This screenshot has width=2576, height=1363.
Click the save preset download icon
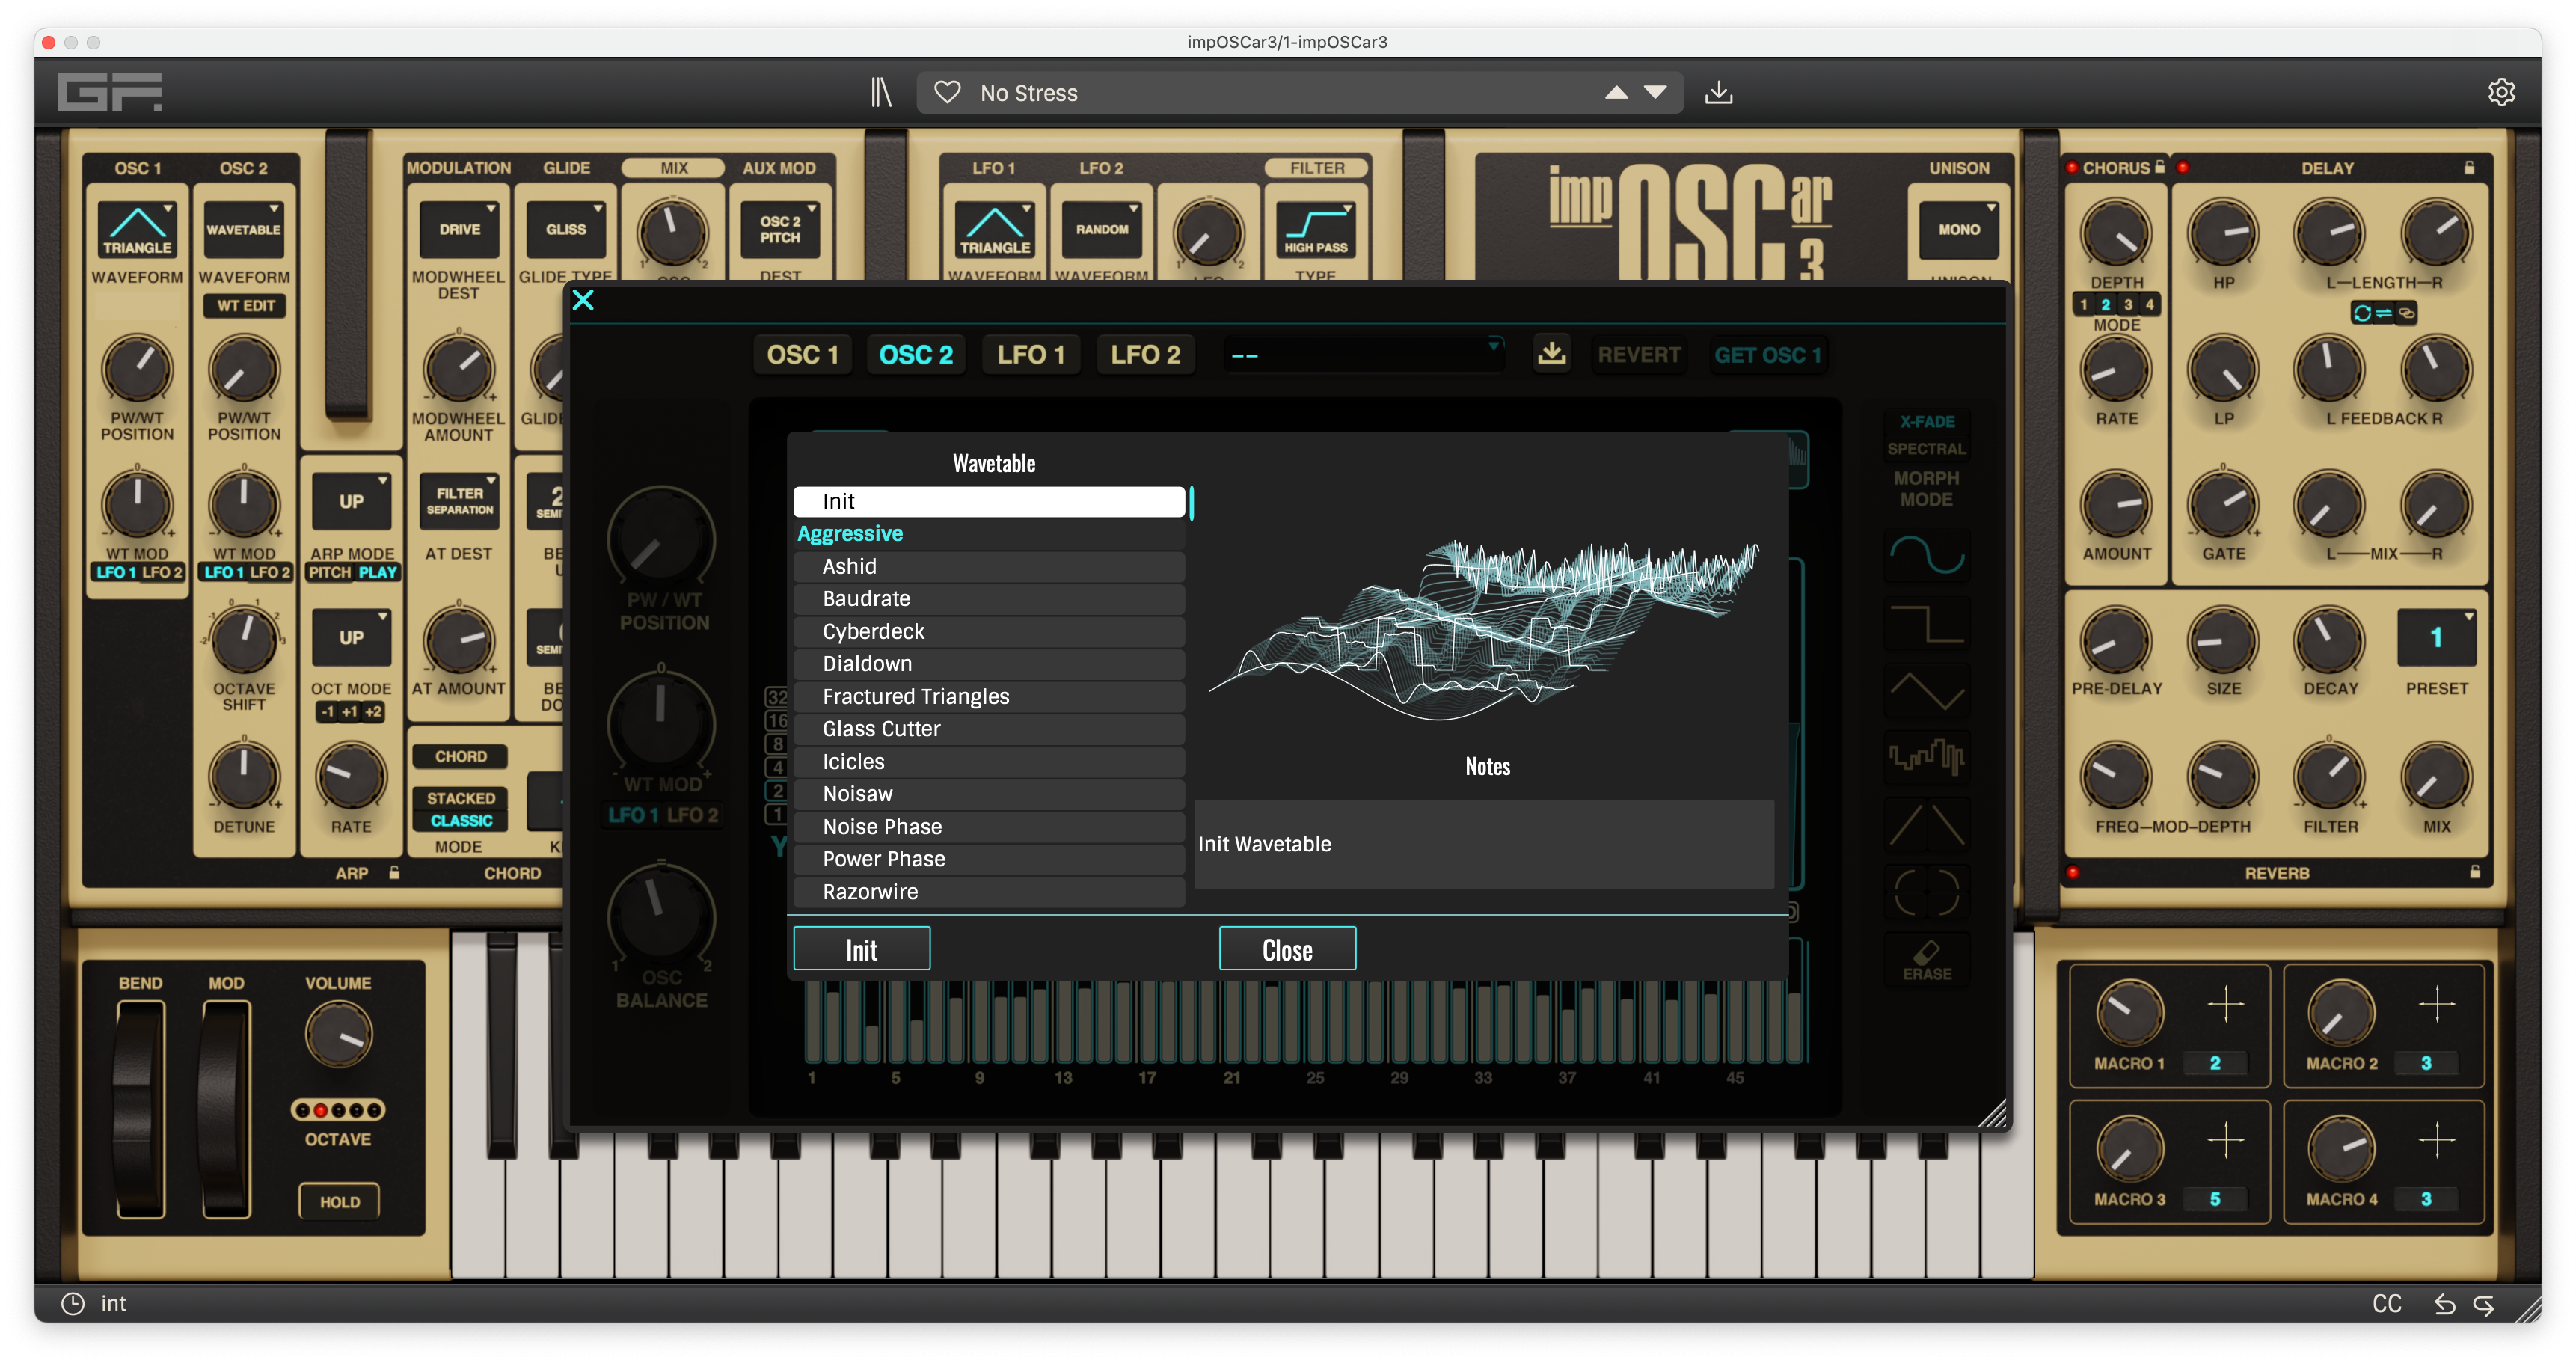(1719, 92)
